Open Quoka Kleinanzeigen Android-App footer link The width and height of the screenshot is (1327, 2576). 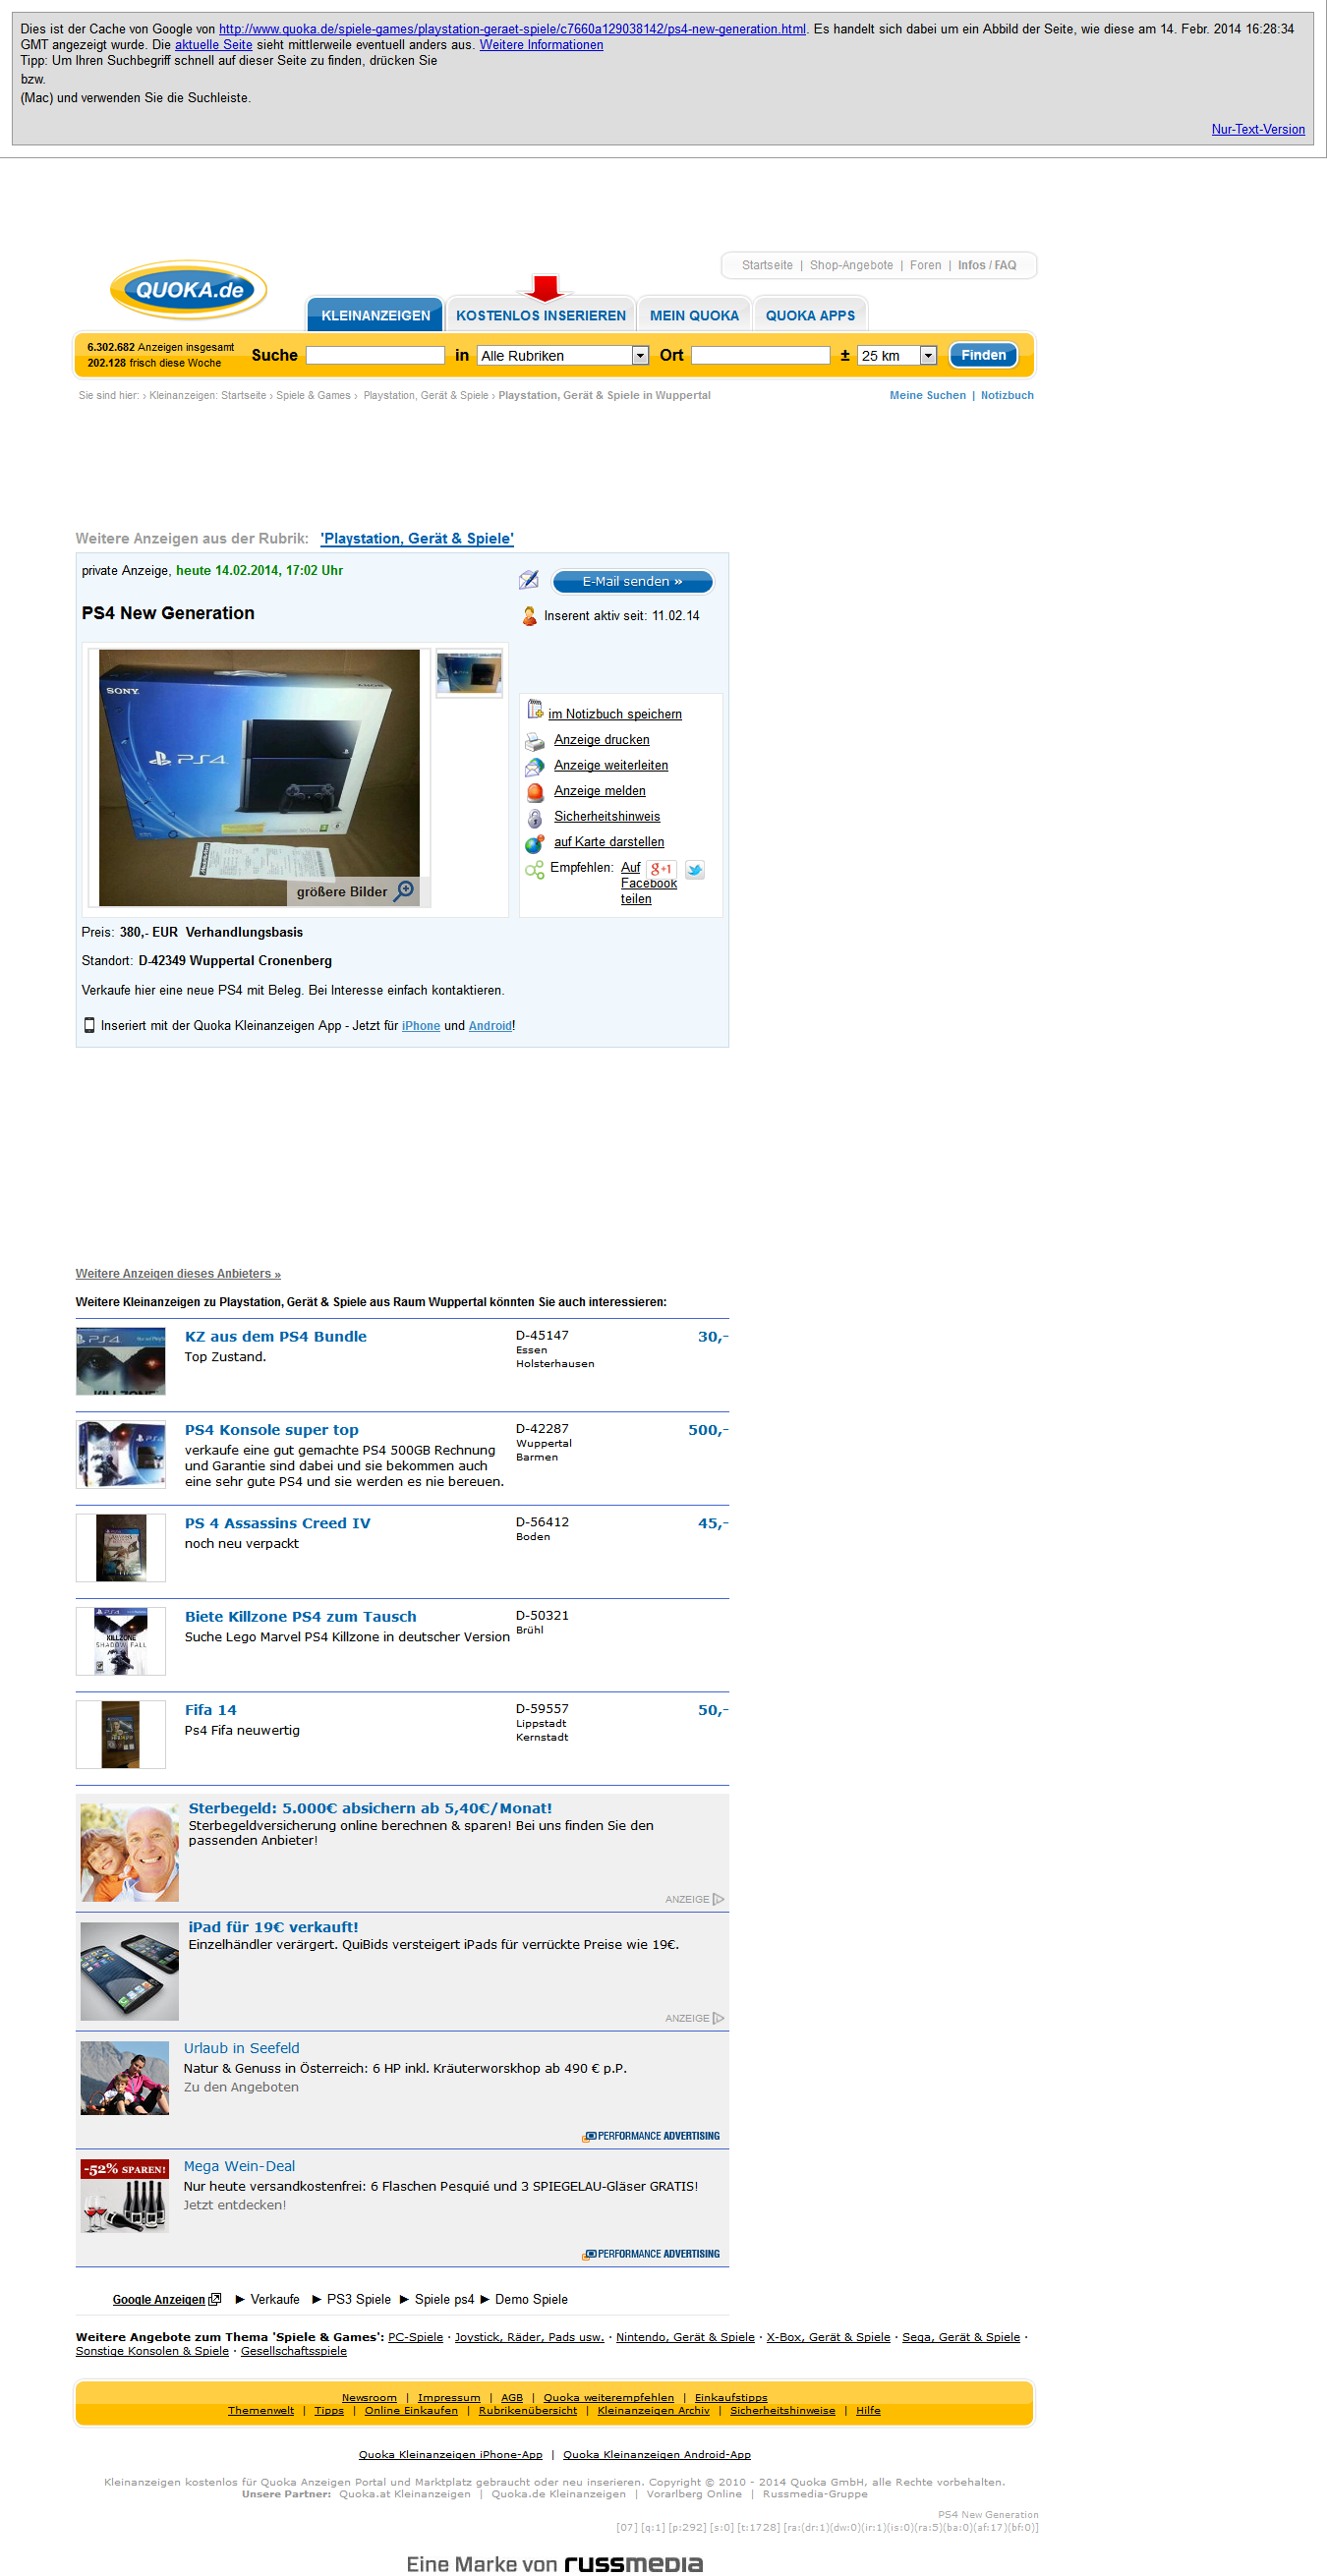click(656, 2454)
